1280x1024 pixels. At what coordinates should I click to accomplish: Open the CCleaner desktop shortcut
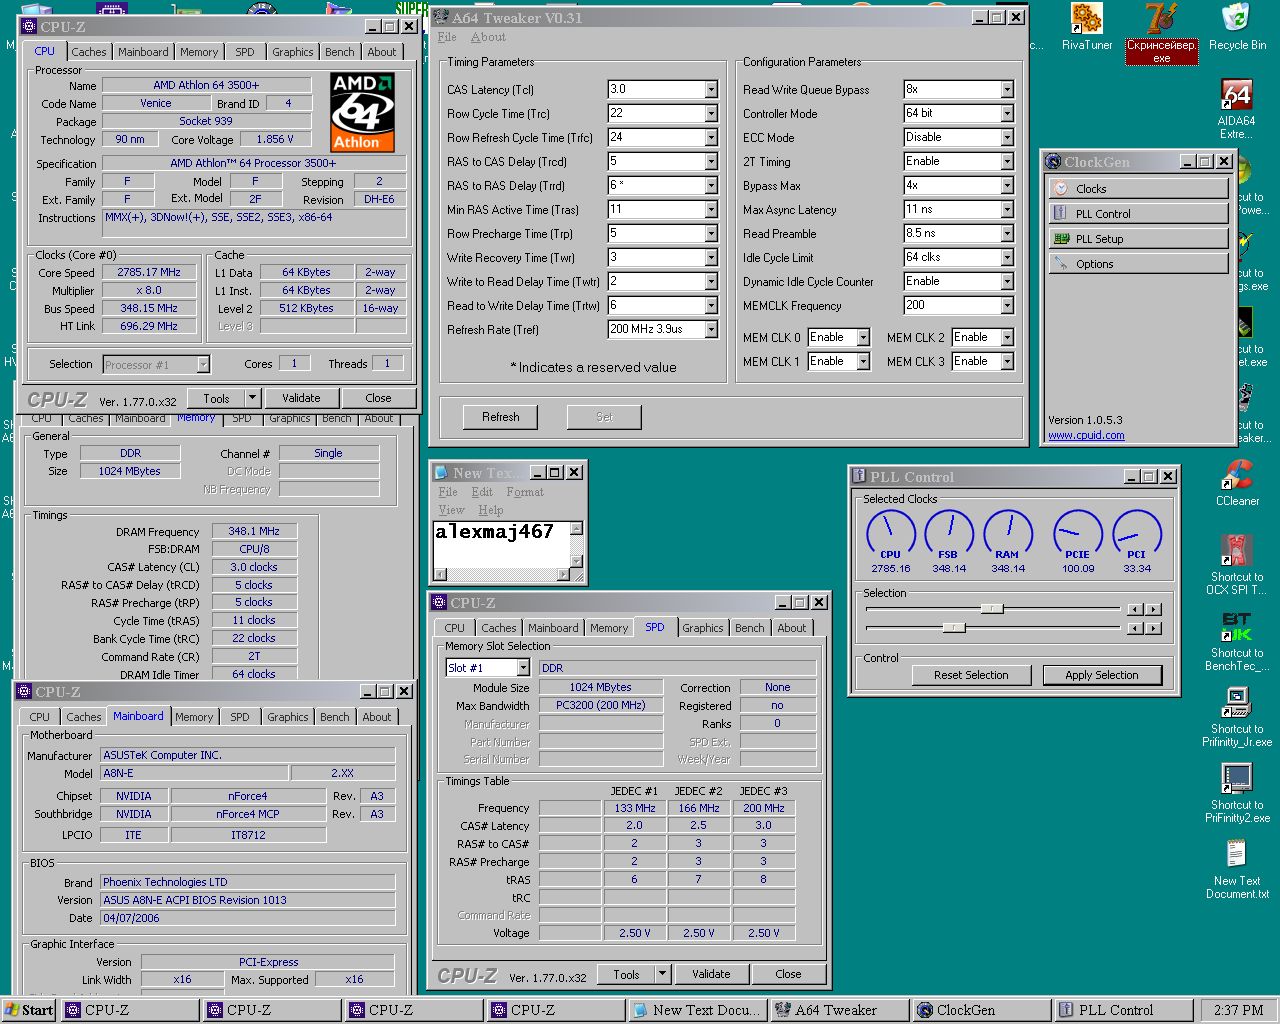[1237, 483]
